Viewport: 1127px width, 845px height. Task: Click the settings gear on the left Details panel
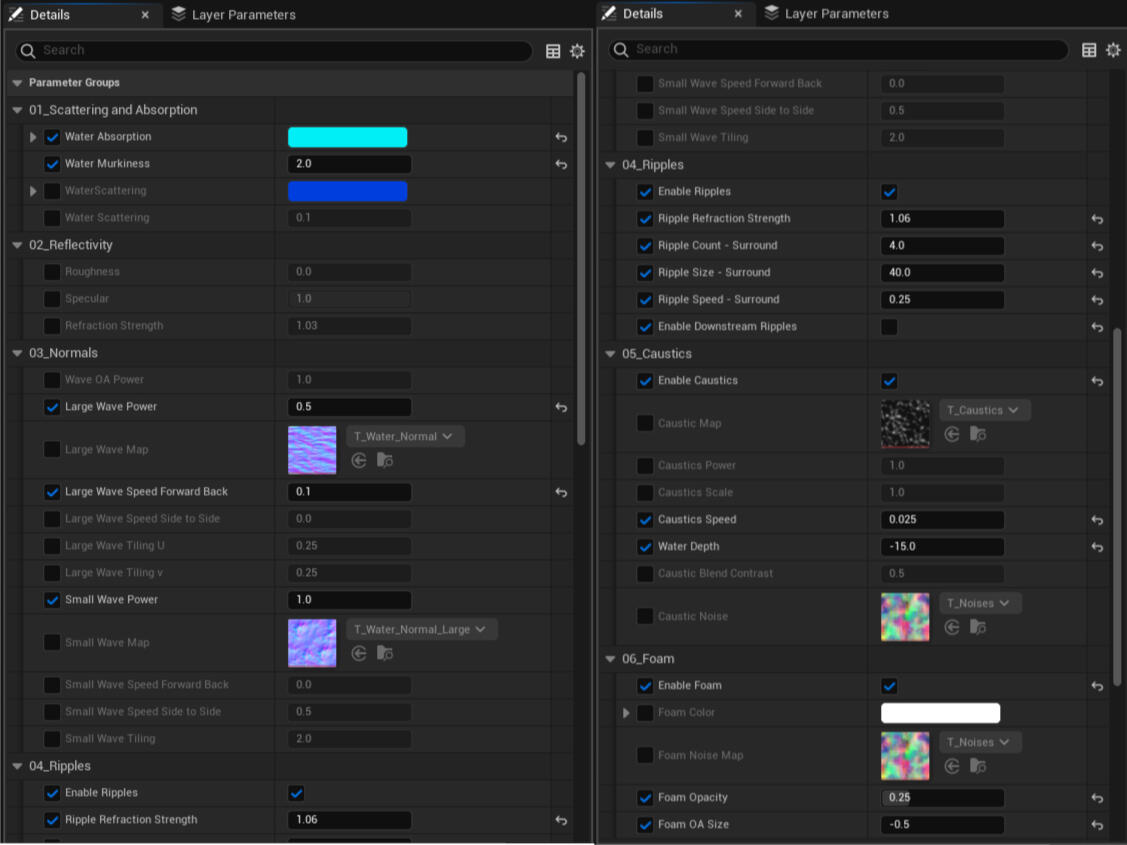point(577,51)
